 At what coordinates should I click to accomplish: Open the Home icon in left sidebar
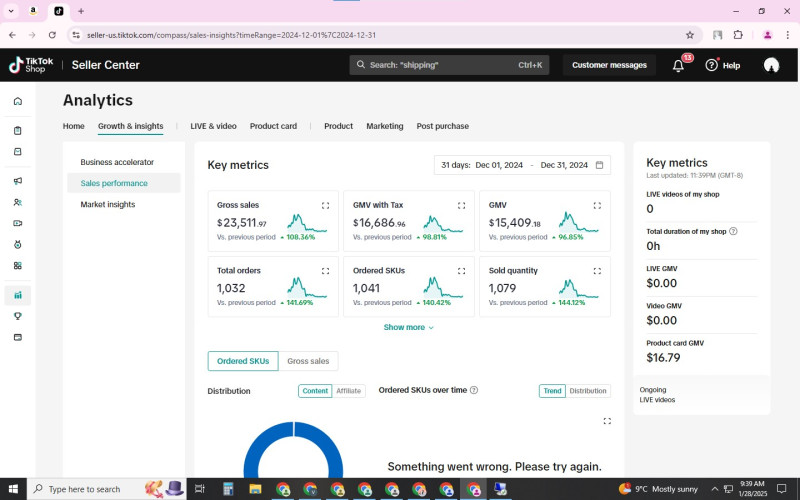coord(18,101)
